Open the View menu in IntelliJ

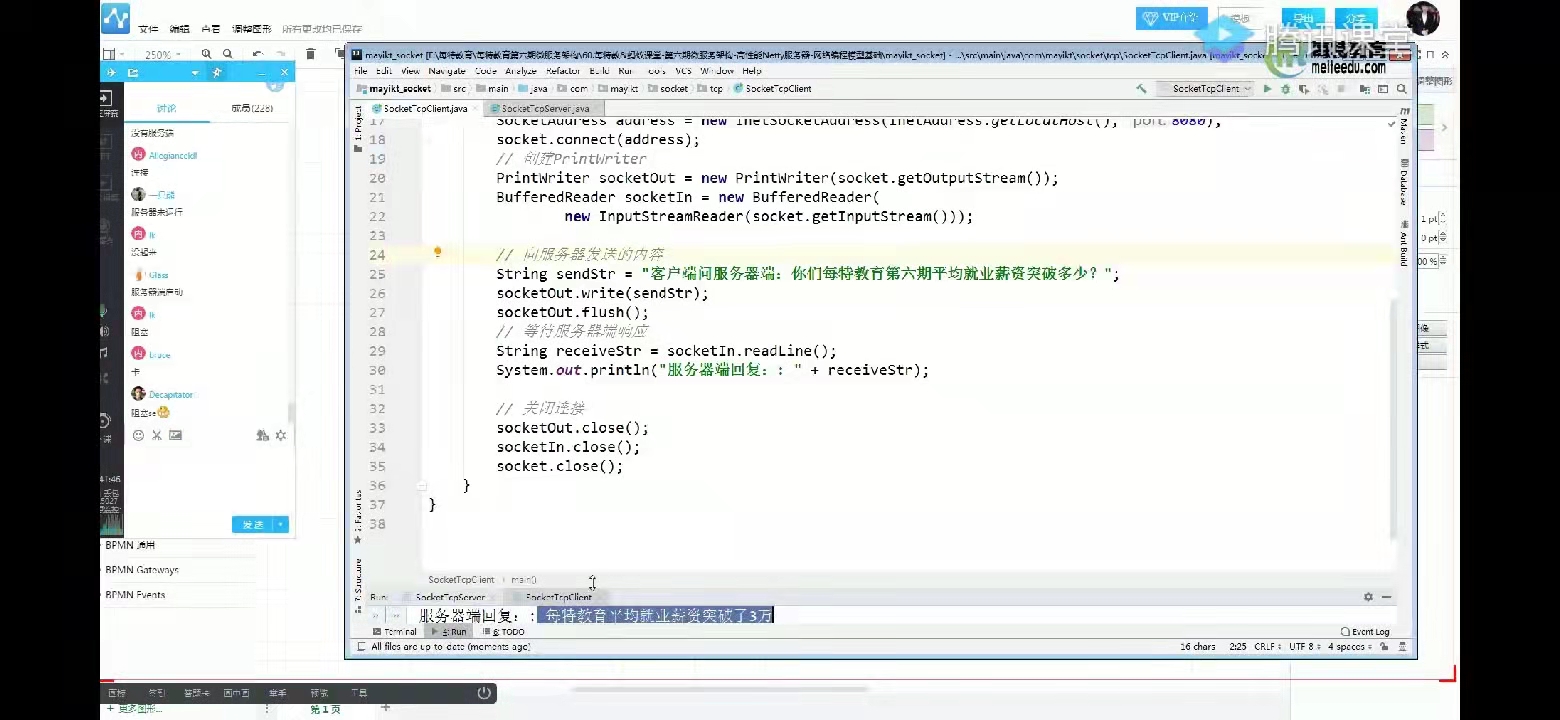(410, 71)
